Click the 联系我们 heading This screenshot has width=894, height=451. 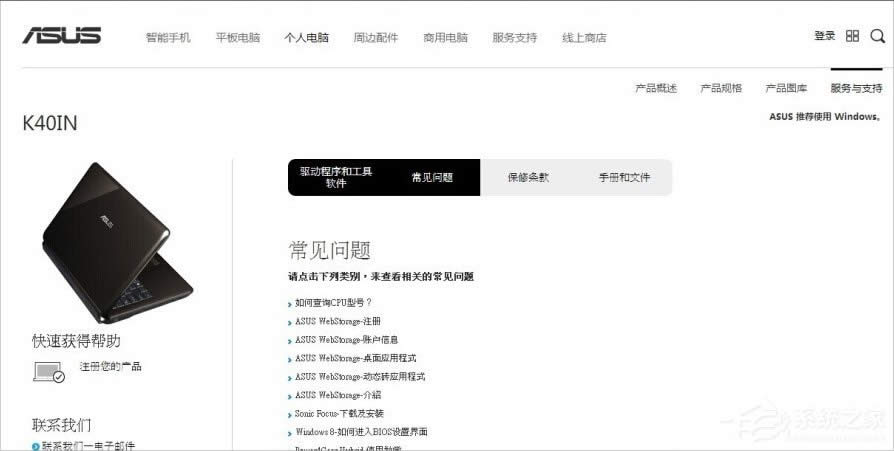[x=62, y=425]
